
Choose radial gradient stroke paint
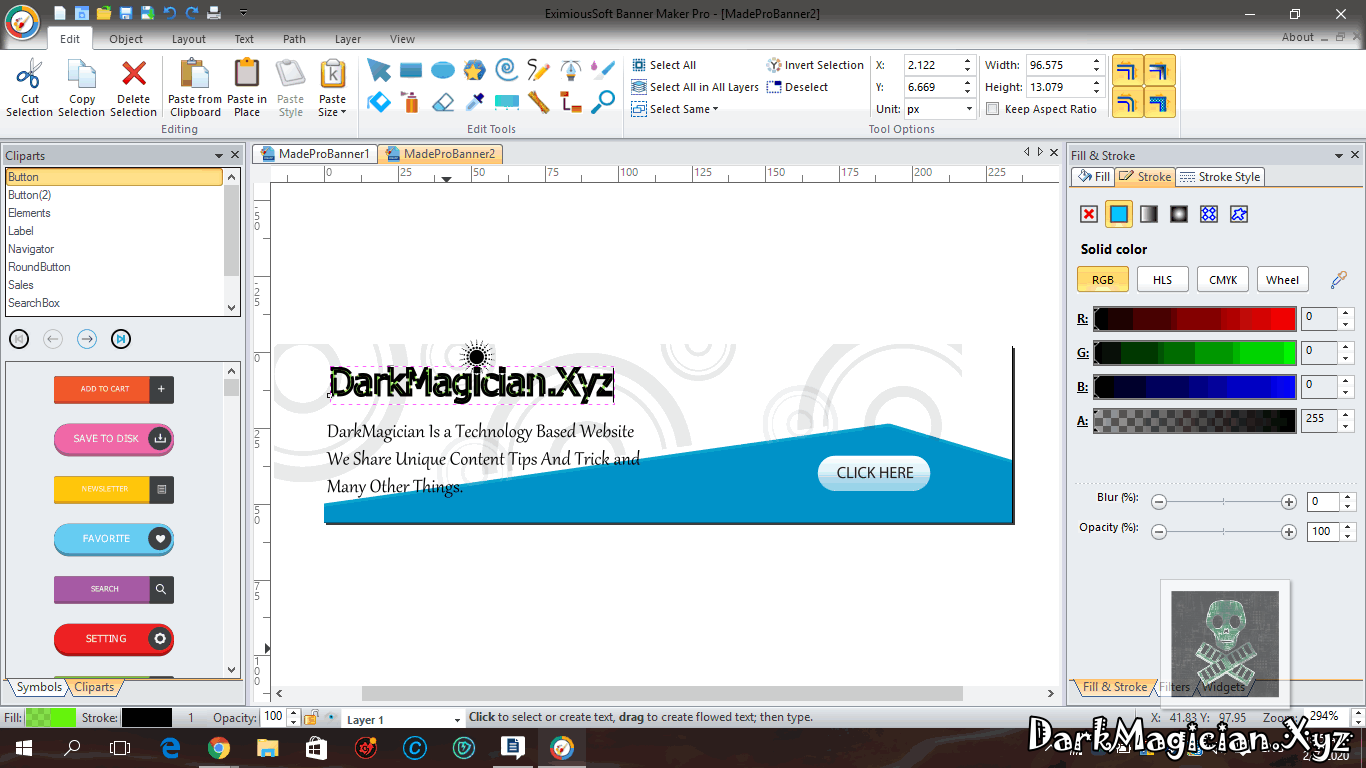[x=1179, y=214]
